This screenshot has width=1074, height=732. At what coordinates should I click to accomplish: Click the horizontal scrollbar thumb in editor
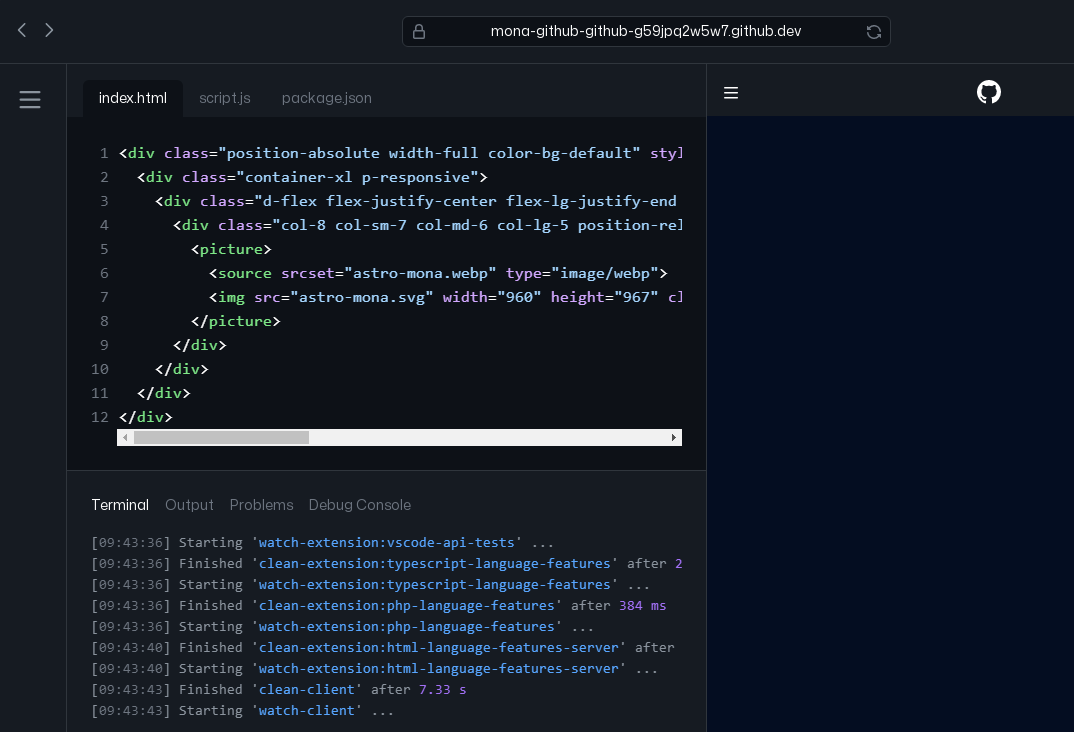pos(221,437)
